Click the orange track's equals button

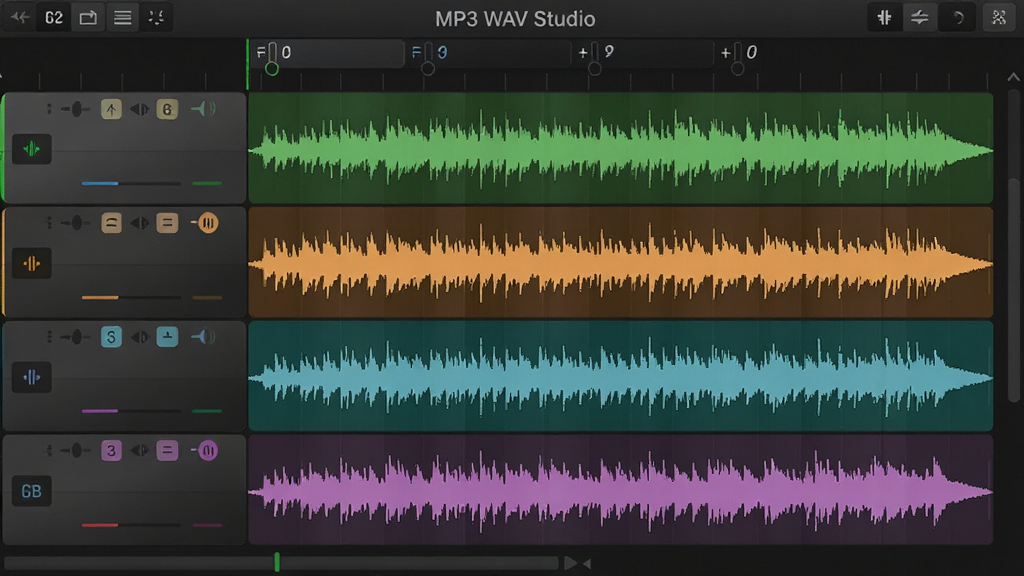167,223
